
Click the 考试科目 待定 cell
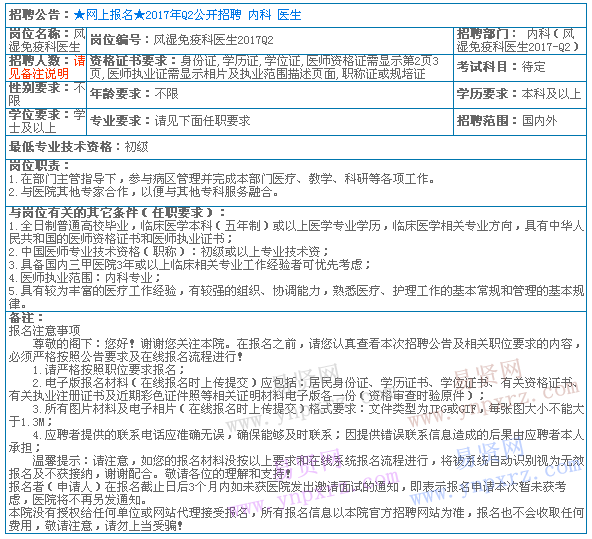520,68
